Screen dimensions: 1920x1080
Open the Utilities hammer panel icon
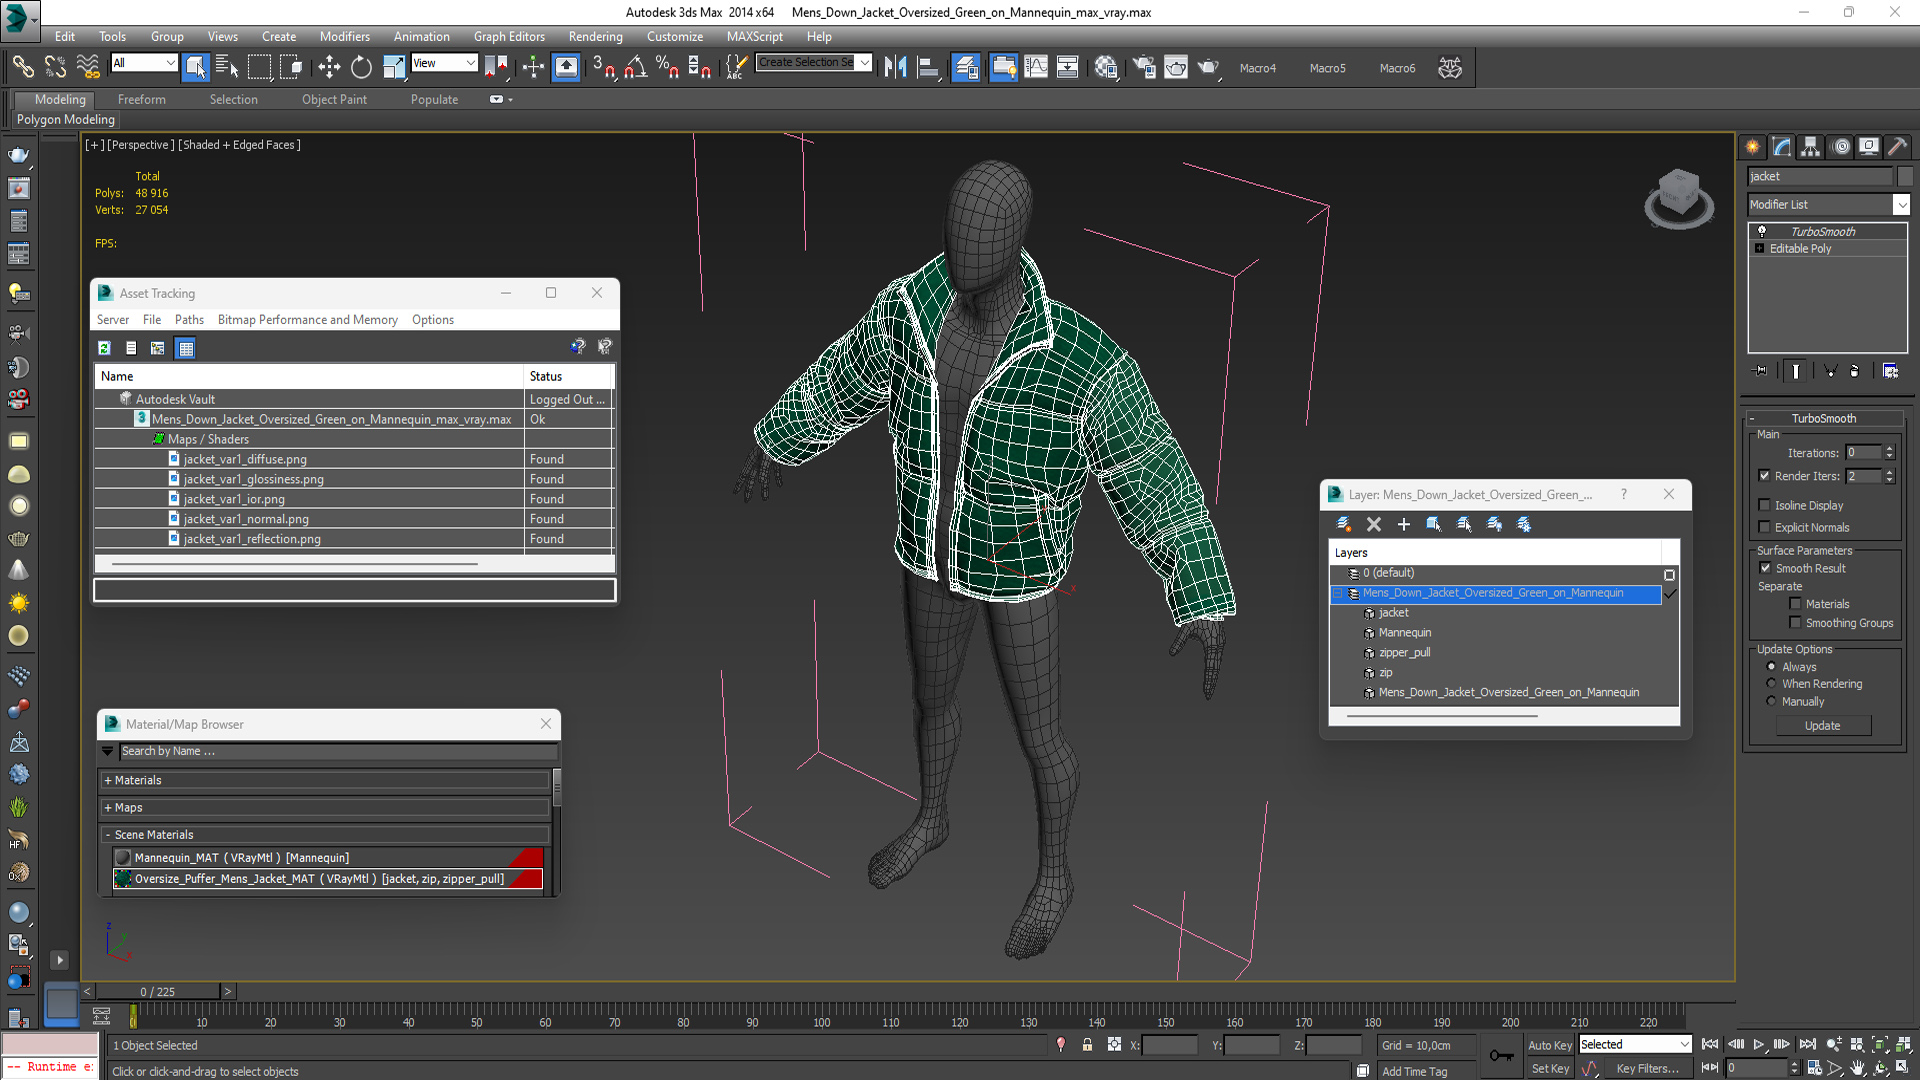1897,147
